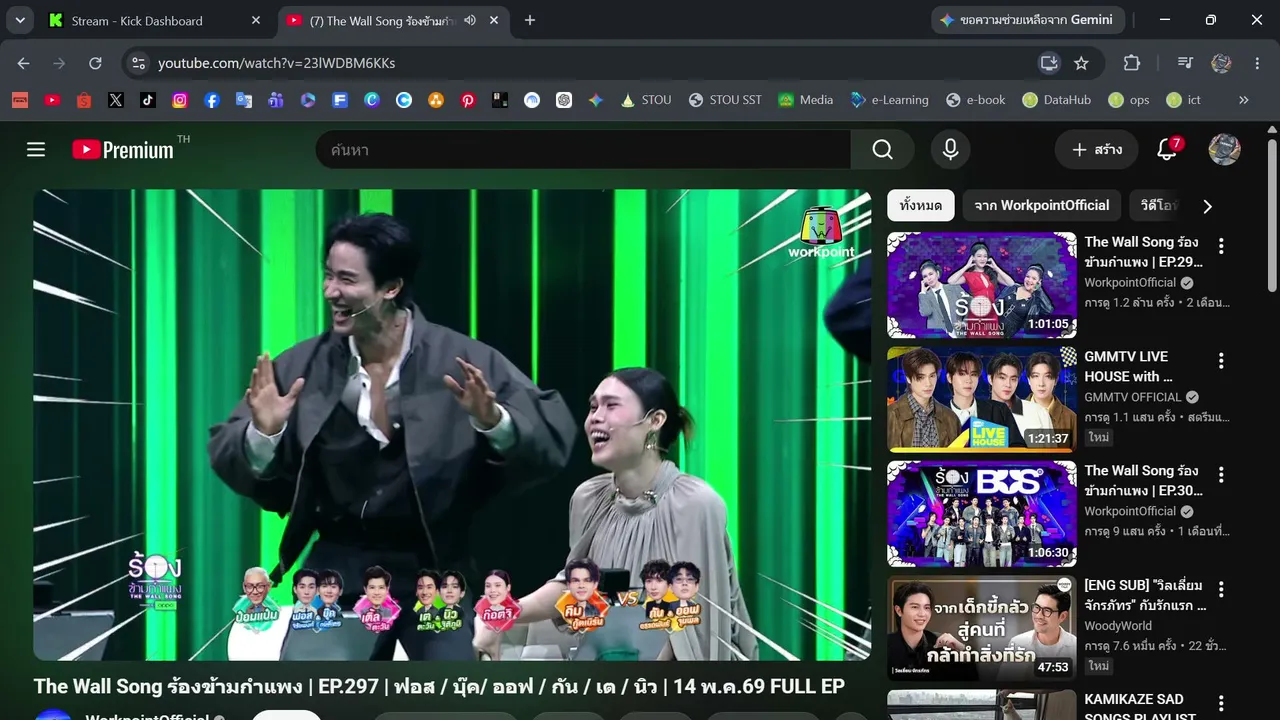Open the WoodyWorld 47:53 video thumbnail
This screenshot has width=1280, height=720.
coord(982,629)
